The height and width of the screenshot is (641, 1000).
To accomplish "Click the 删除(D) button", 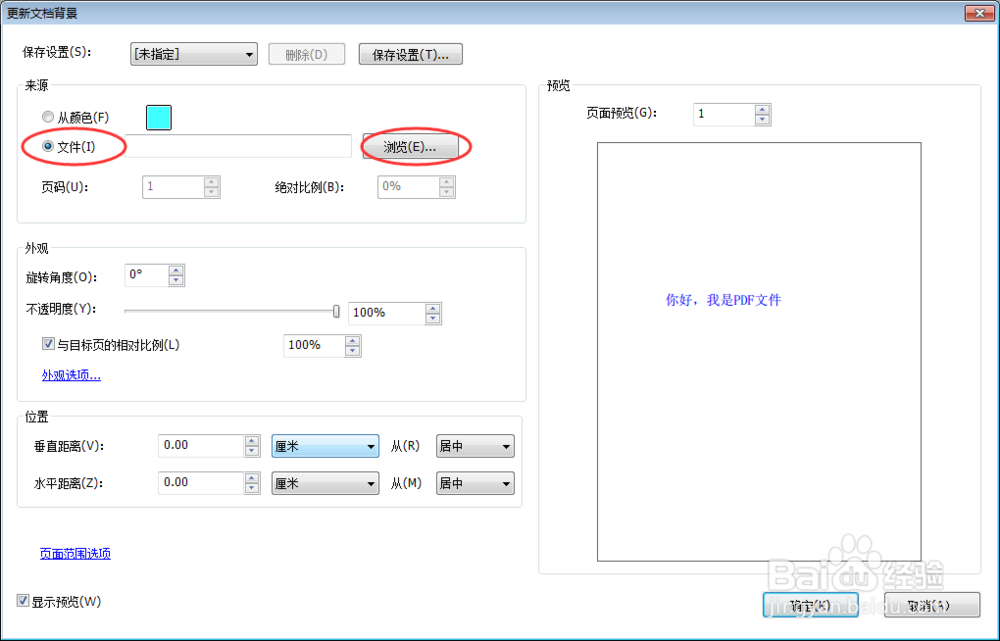I will pos(307,54).
